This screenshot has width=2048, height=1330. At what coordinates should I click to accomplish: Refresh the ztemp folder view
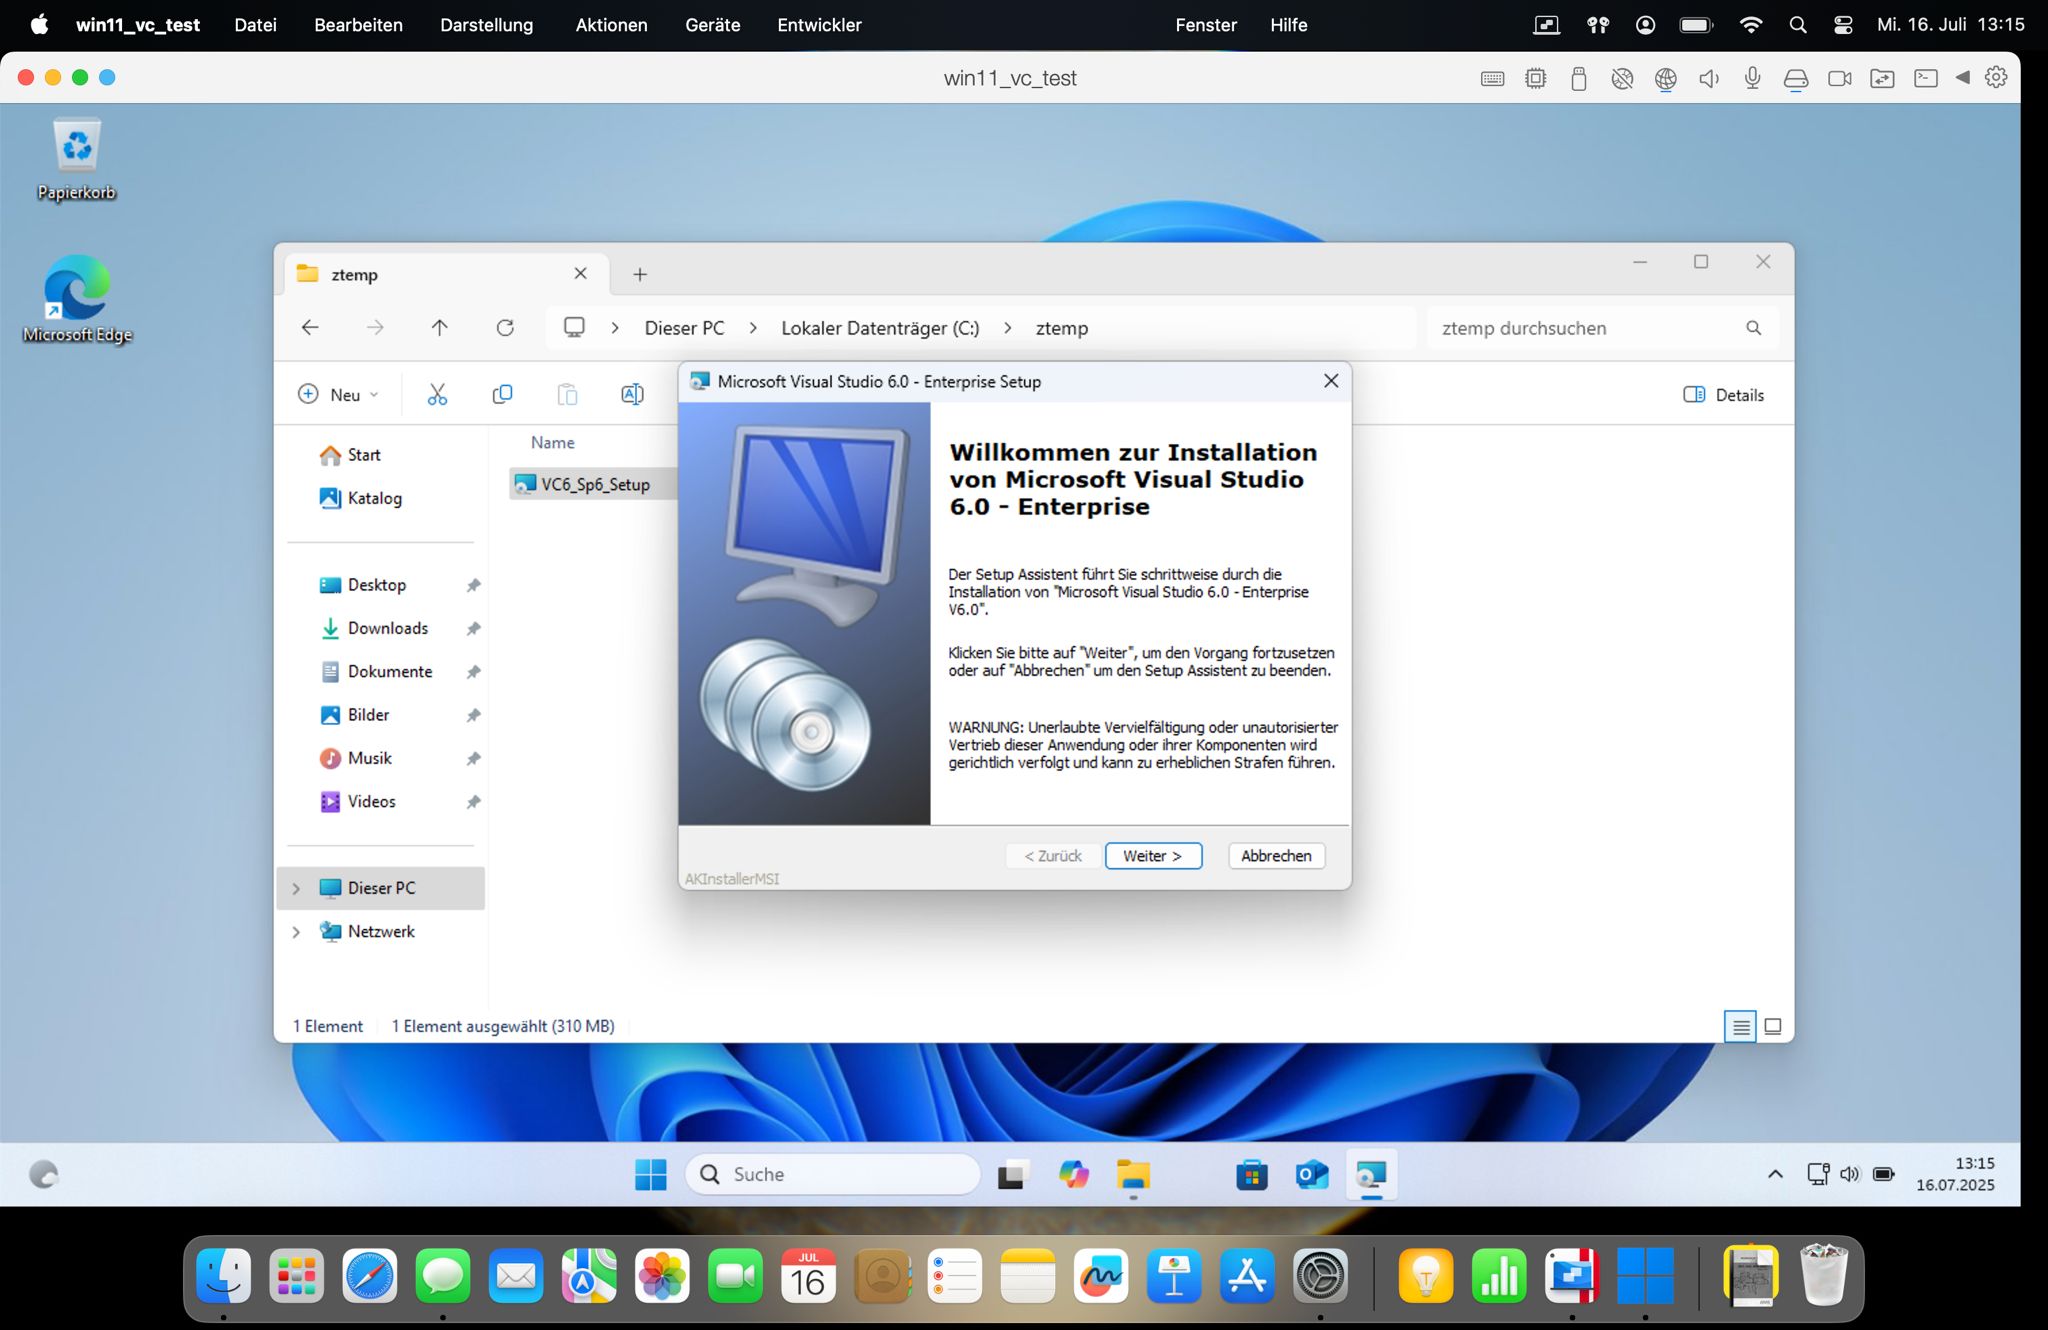[505, 327]
